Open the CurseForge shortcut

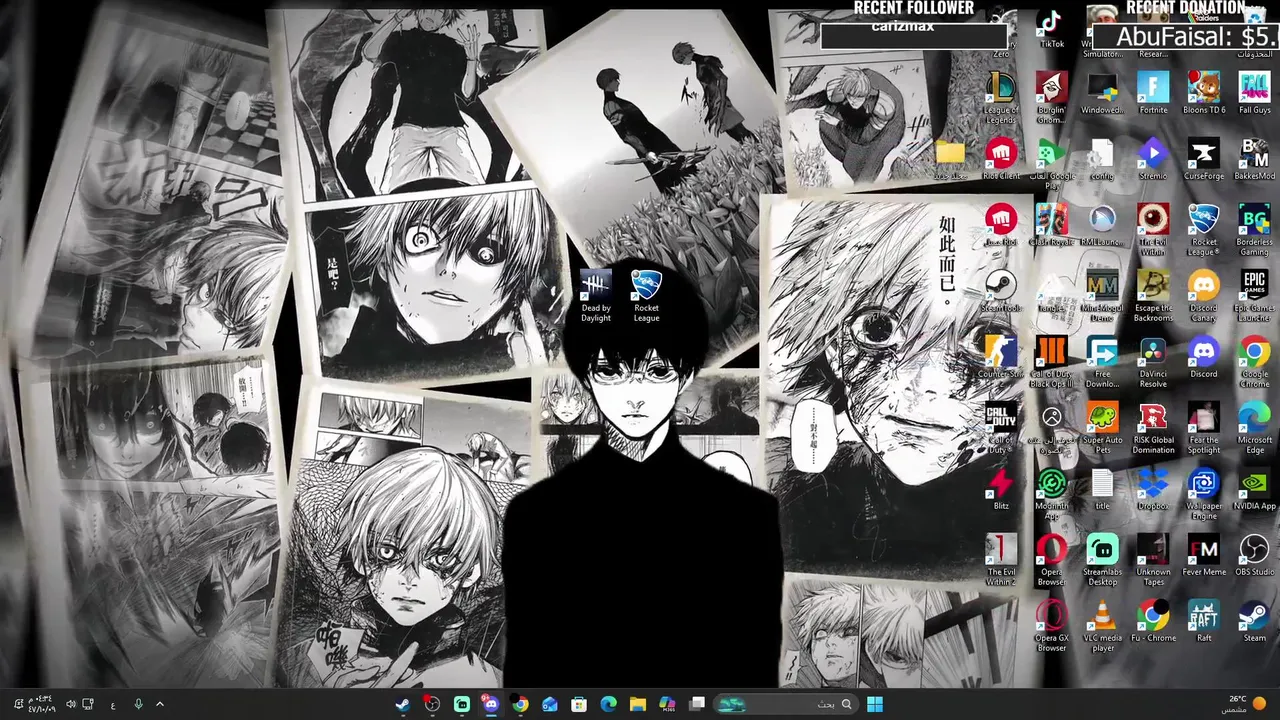(1204, 159)
